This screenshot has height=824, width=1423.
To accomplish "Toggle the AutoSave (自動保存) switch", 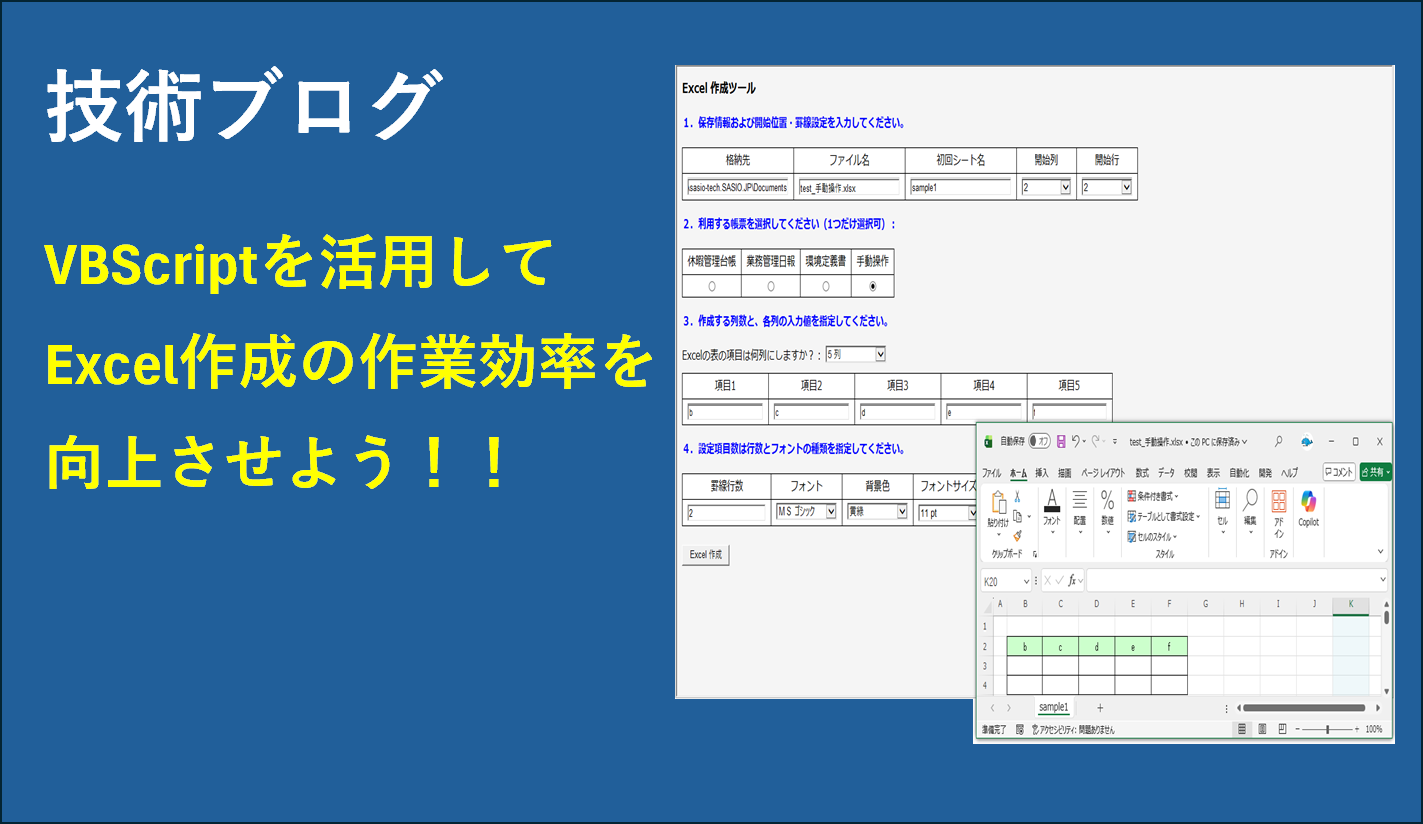I will coord(1040,441).
